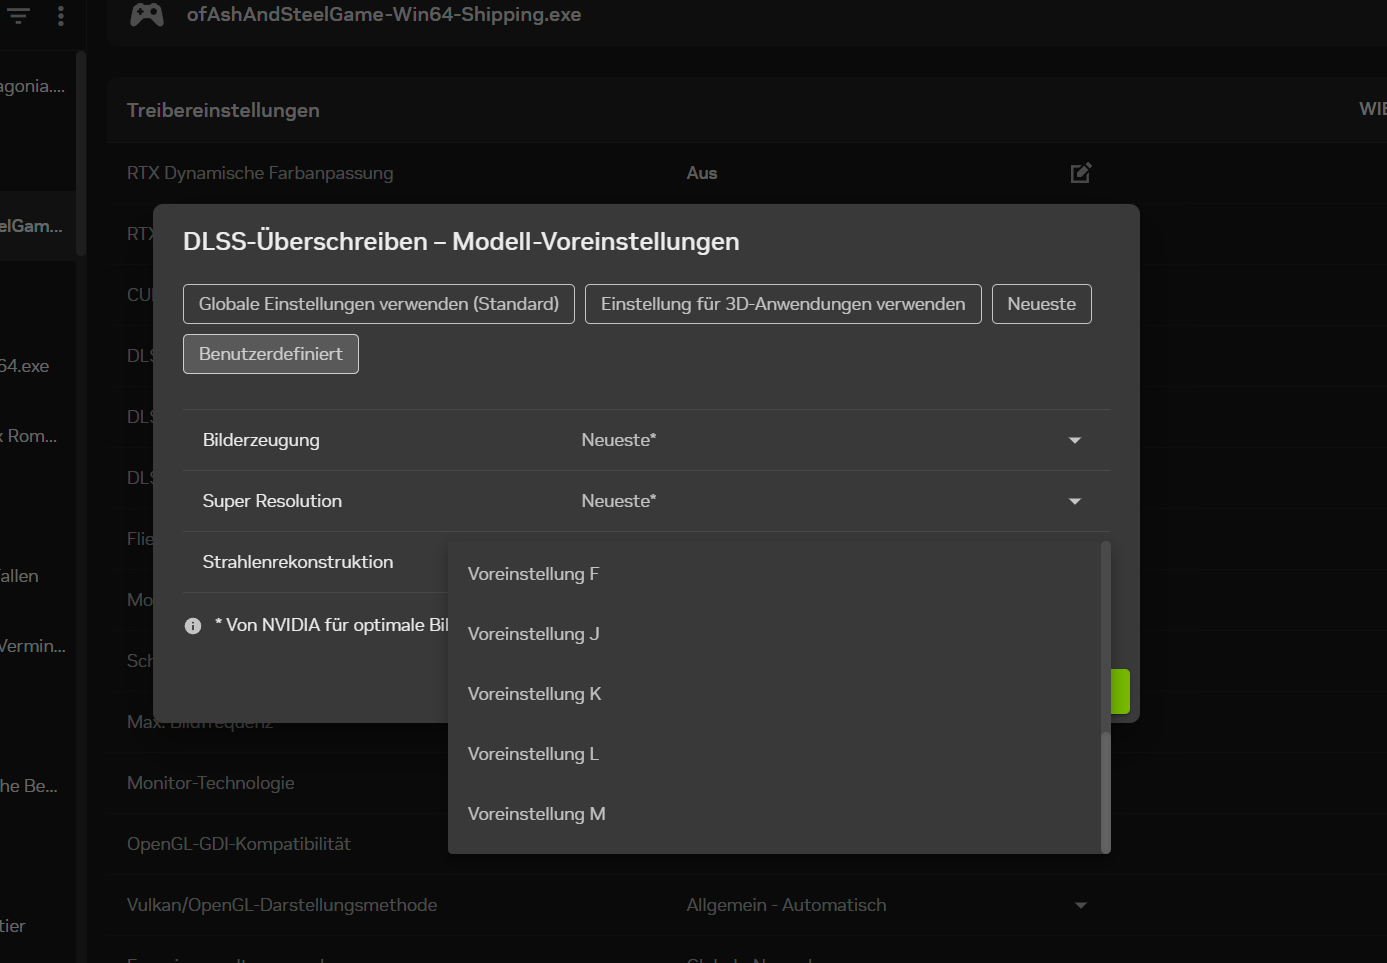Click the Super Resolution label
1387x963 pixels.
(272, 501)
